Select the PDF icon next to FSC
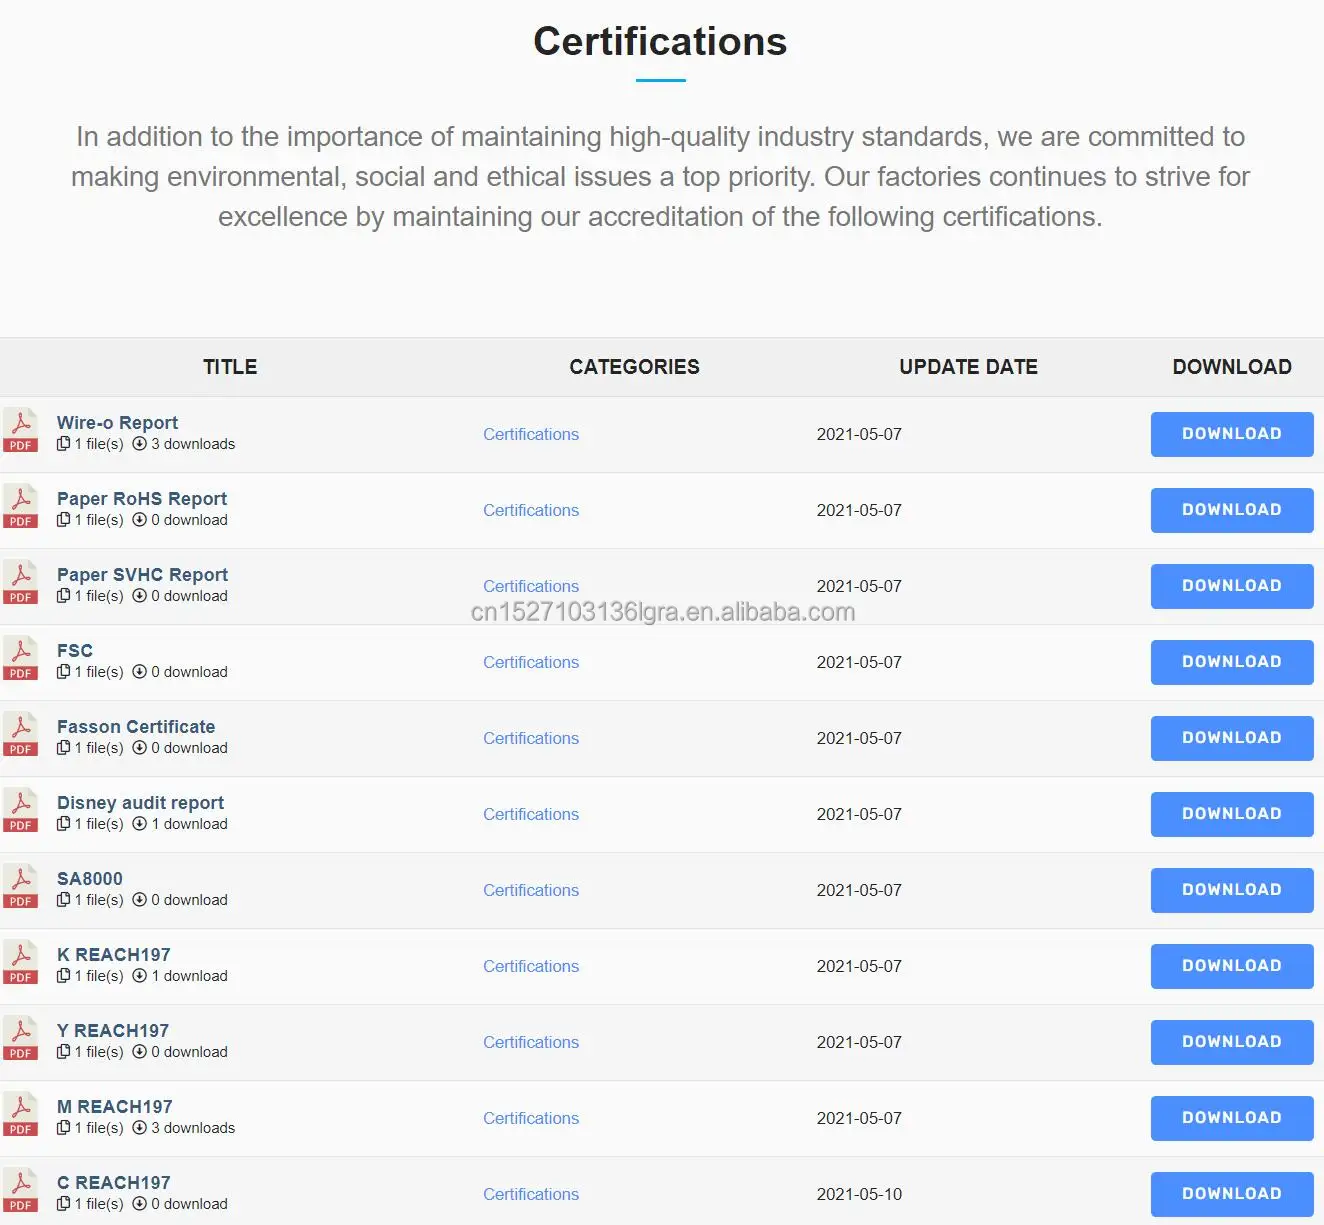The height and width of the screenshot is (1225, 1324). (x=21, y=659)
